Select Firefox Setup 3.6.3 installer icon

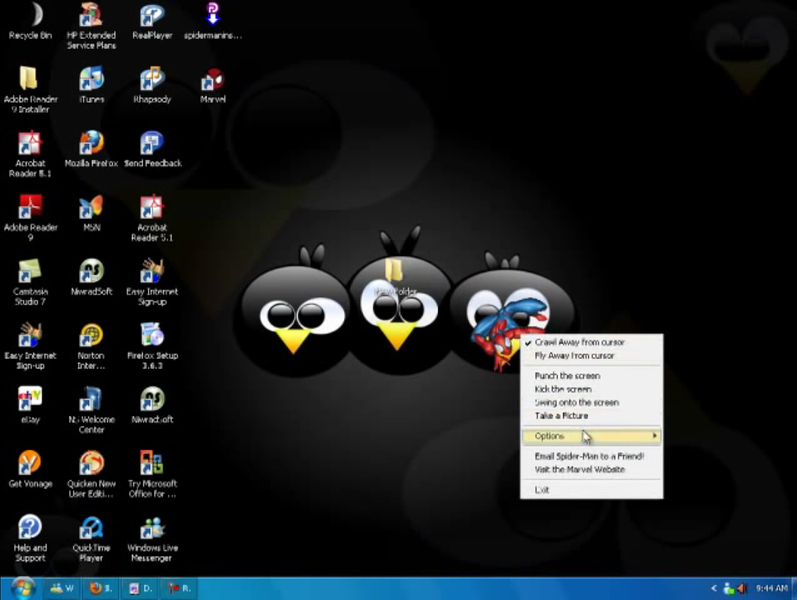(152, 345)
